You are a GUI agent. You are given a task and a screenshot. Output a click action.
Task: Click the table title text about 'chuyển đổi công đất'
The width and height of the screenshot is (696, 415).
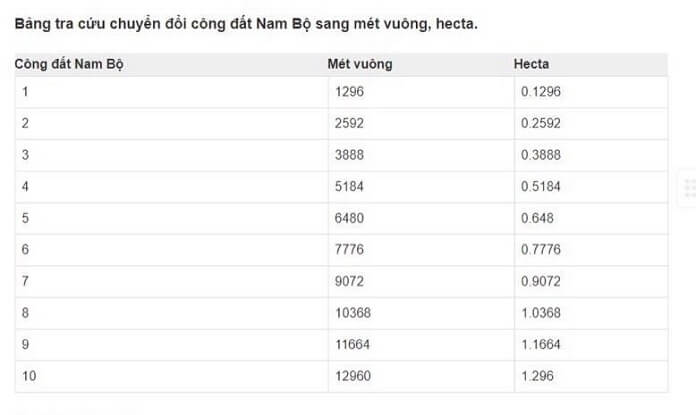point(246,24)
